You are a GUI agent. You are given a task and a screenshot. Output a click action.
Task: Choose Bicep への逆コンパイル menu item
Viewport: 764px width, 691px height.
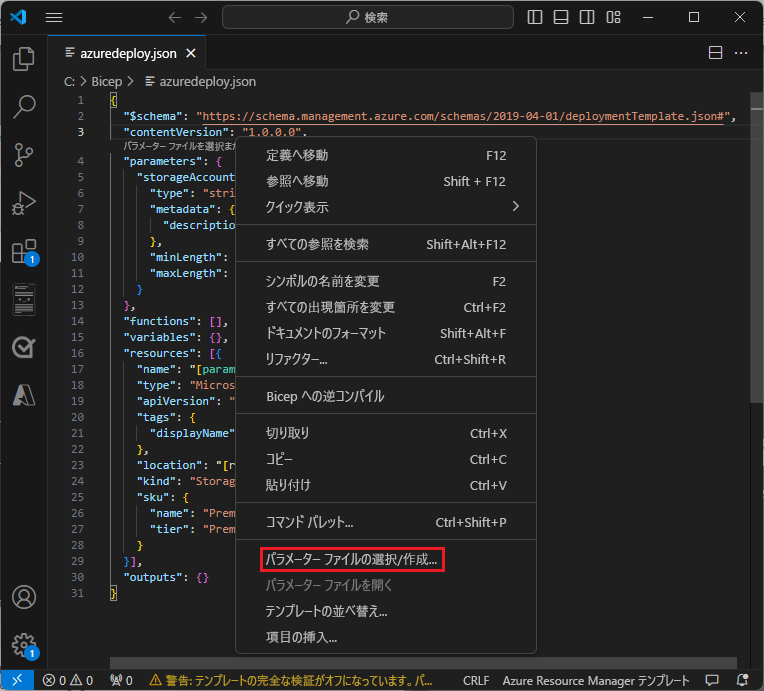(x=385, y=396)
